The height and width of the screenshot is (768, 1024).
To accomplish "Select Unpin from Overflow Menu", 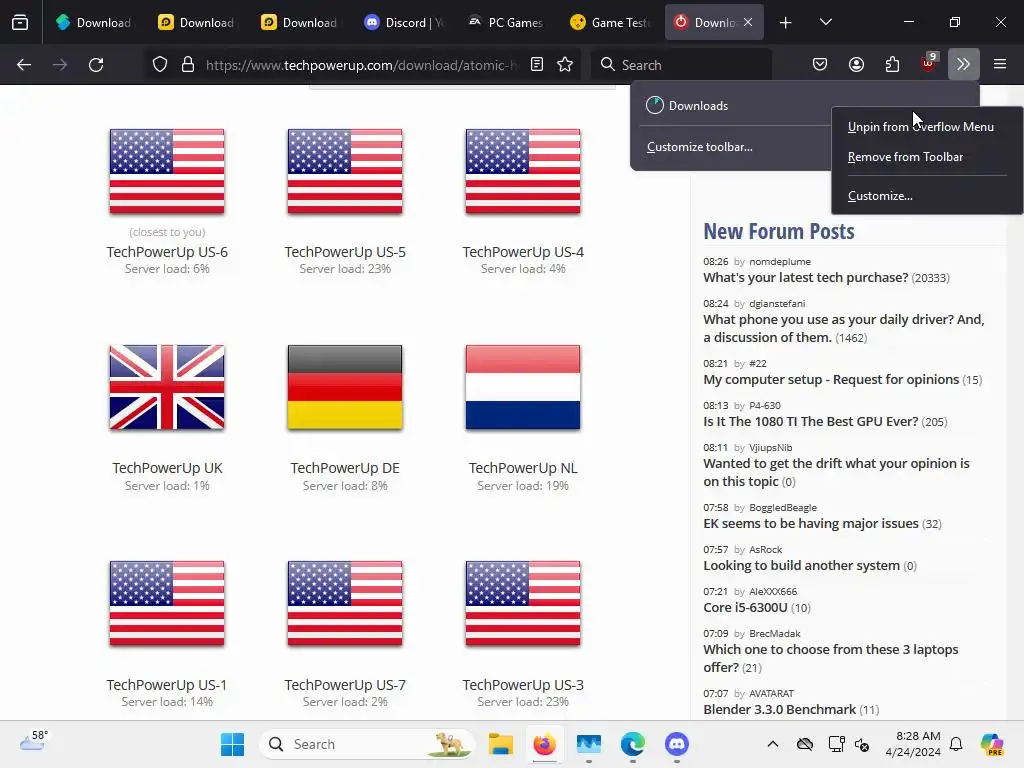I will [921, 127].
